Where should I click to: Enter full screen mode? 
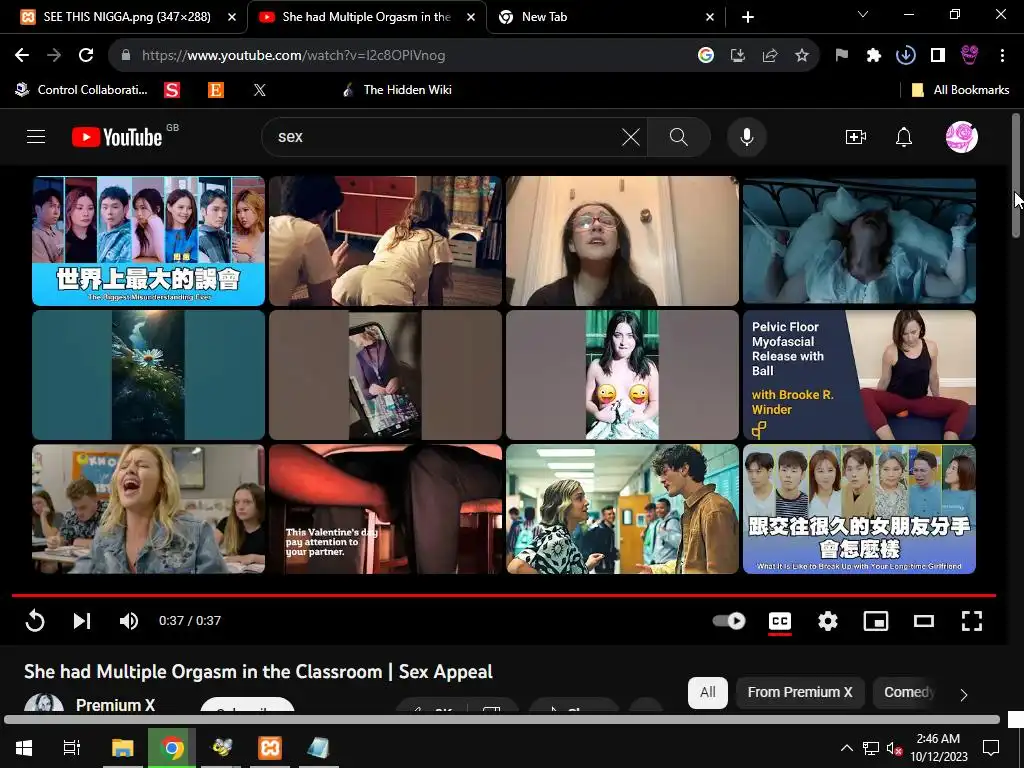pyautogui.click(x=972, y=620)
